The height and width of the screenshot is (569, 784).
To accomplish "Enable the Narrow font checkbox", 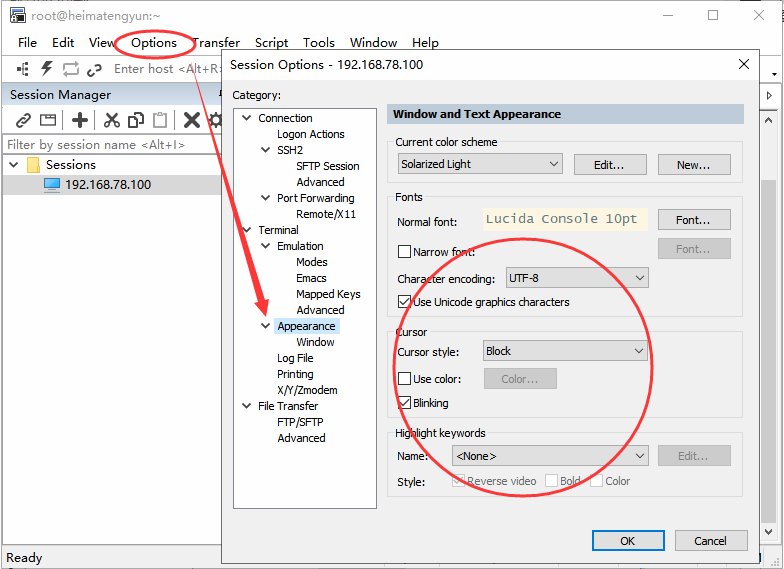I will click(x=404, y=251).
